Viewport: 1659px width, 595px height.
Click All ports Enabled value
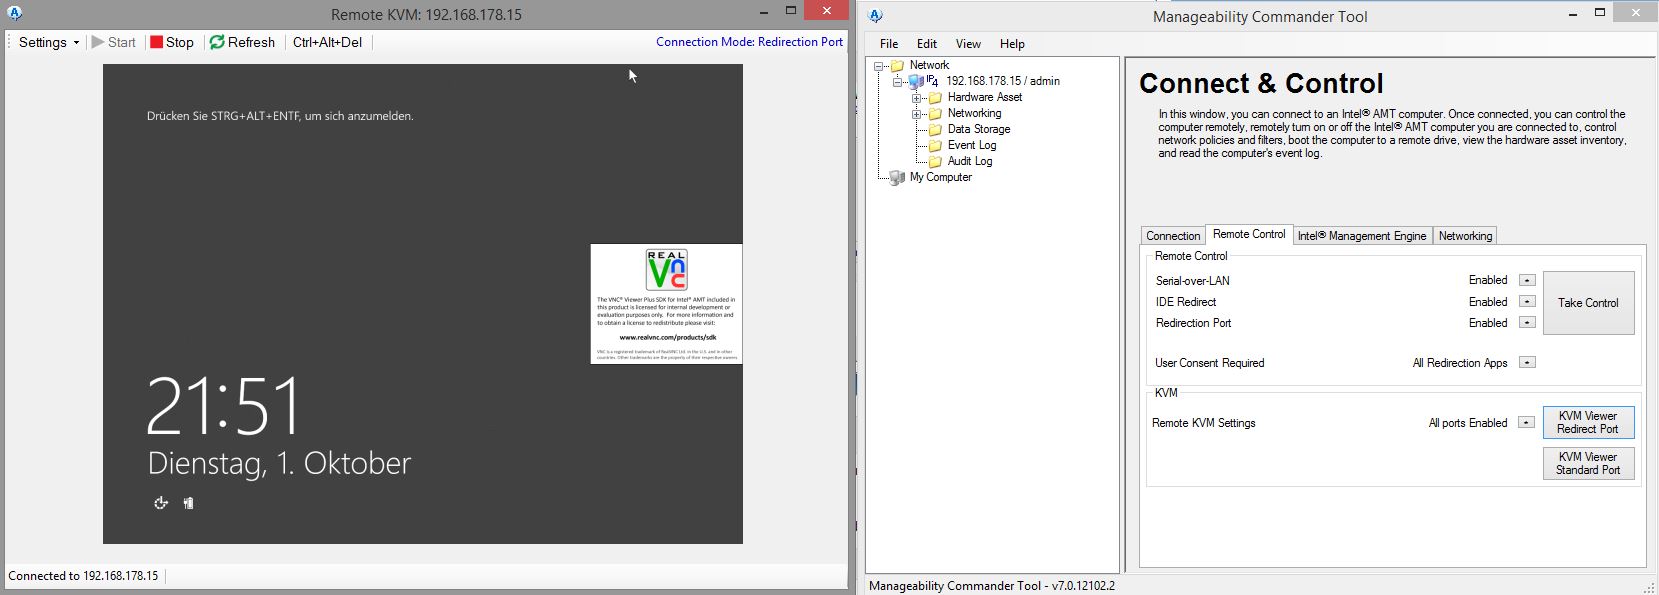(x=1467, y=423)
